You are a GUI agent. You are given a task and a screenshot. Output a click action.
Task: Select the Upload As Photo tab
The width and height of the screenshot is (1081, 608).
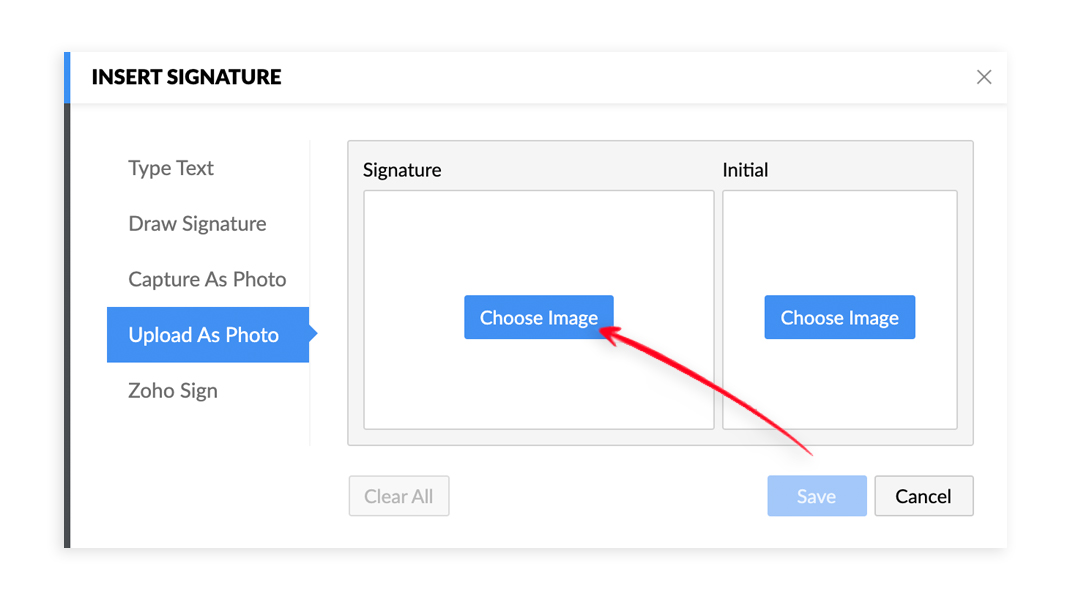click(x=204, y=335)
